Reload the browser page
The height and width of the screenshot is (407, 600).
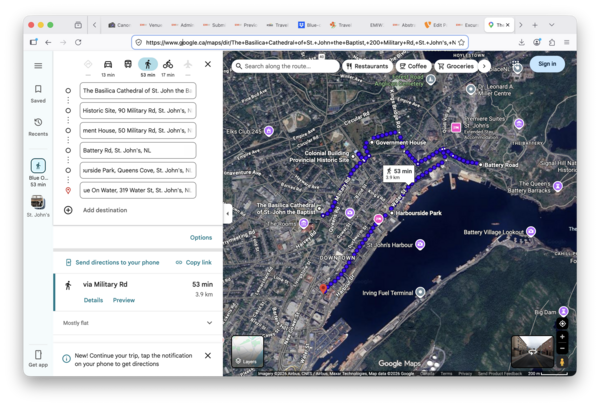pos(78,42)
